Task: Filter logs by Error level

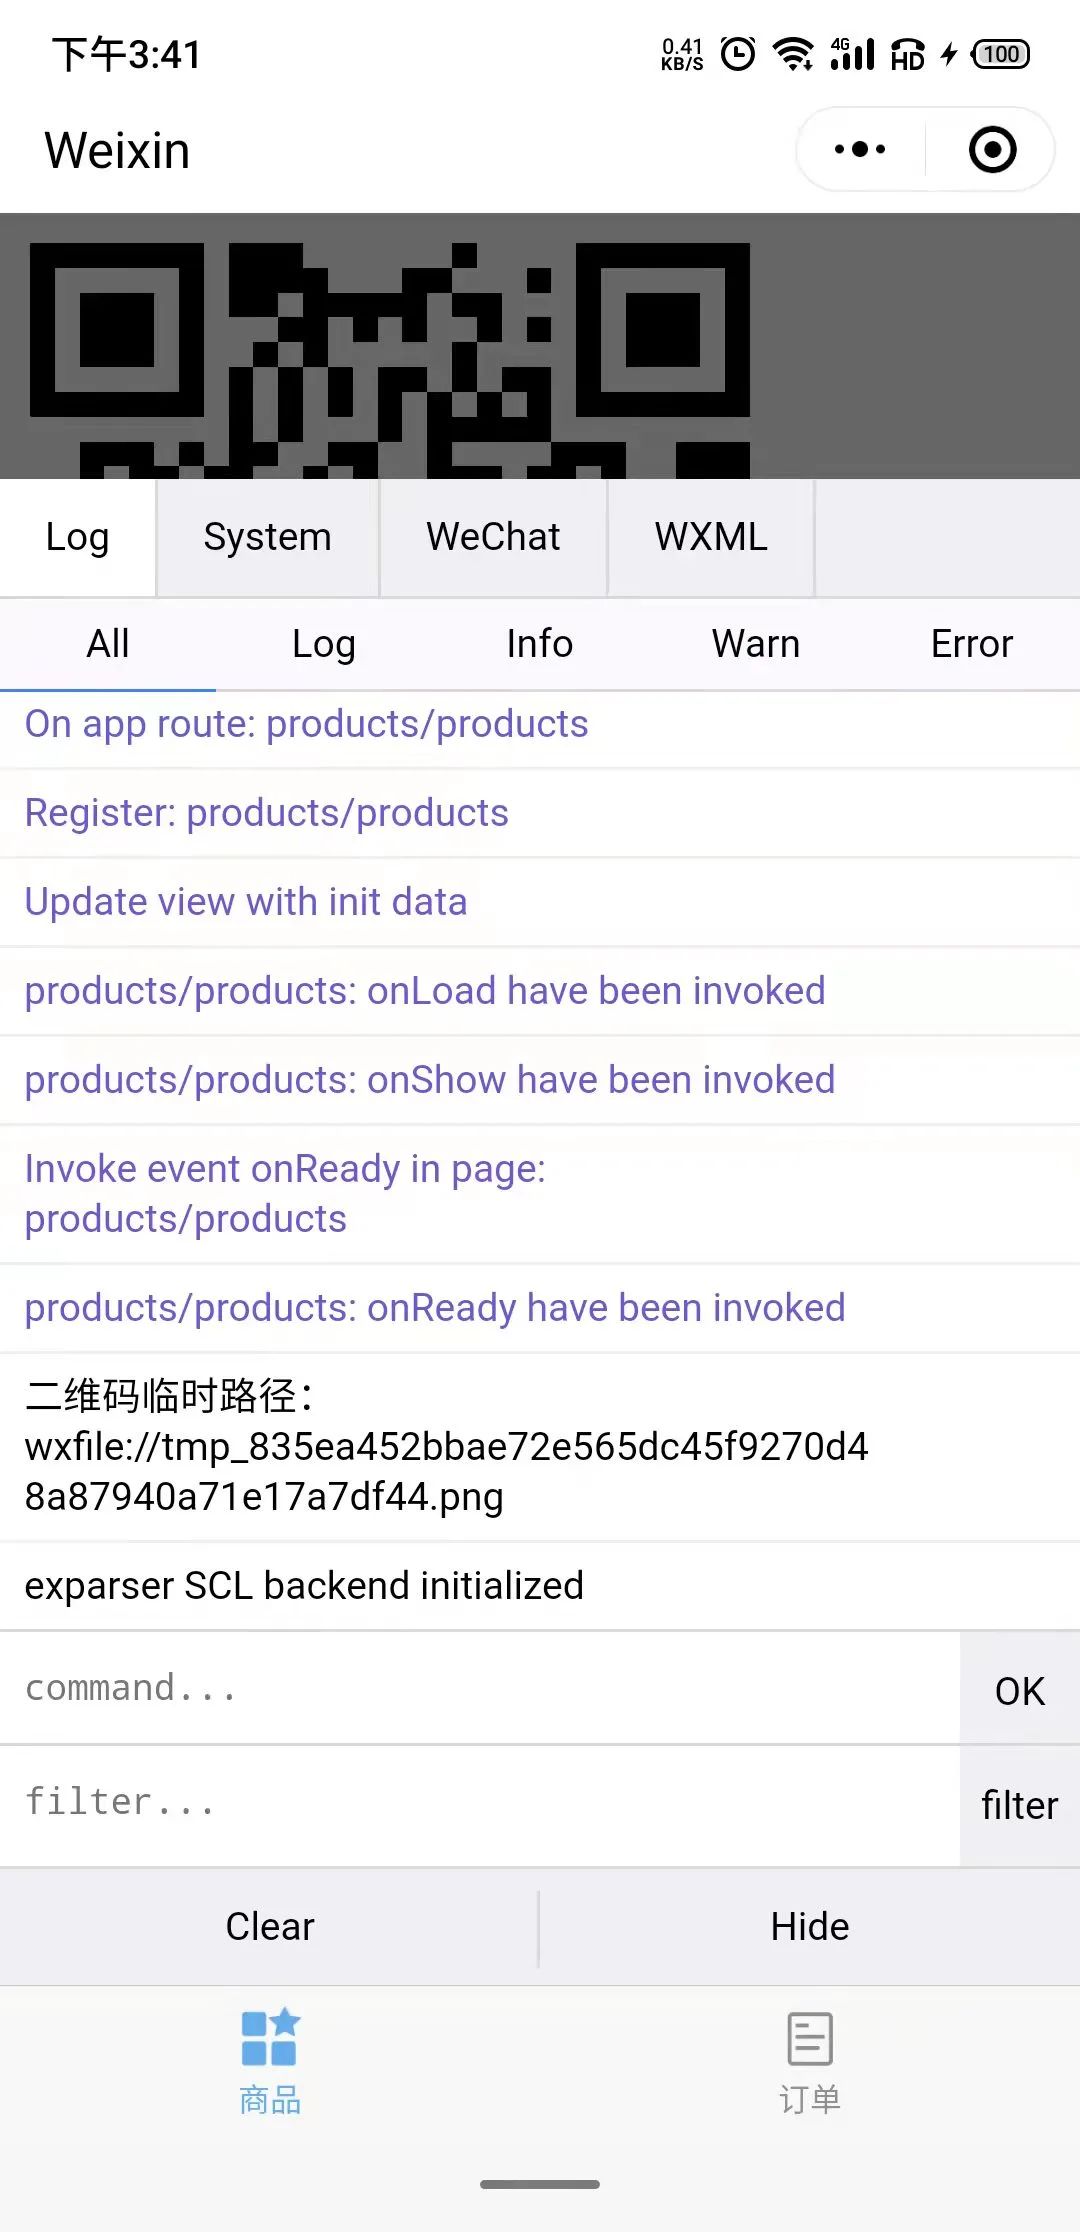Action: pyautogui.click(x=972, y=644)
